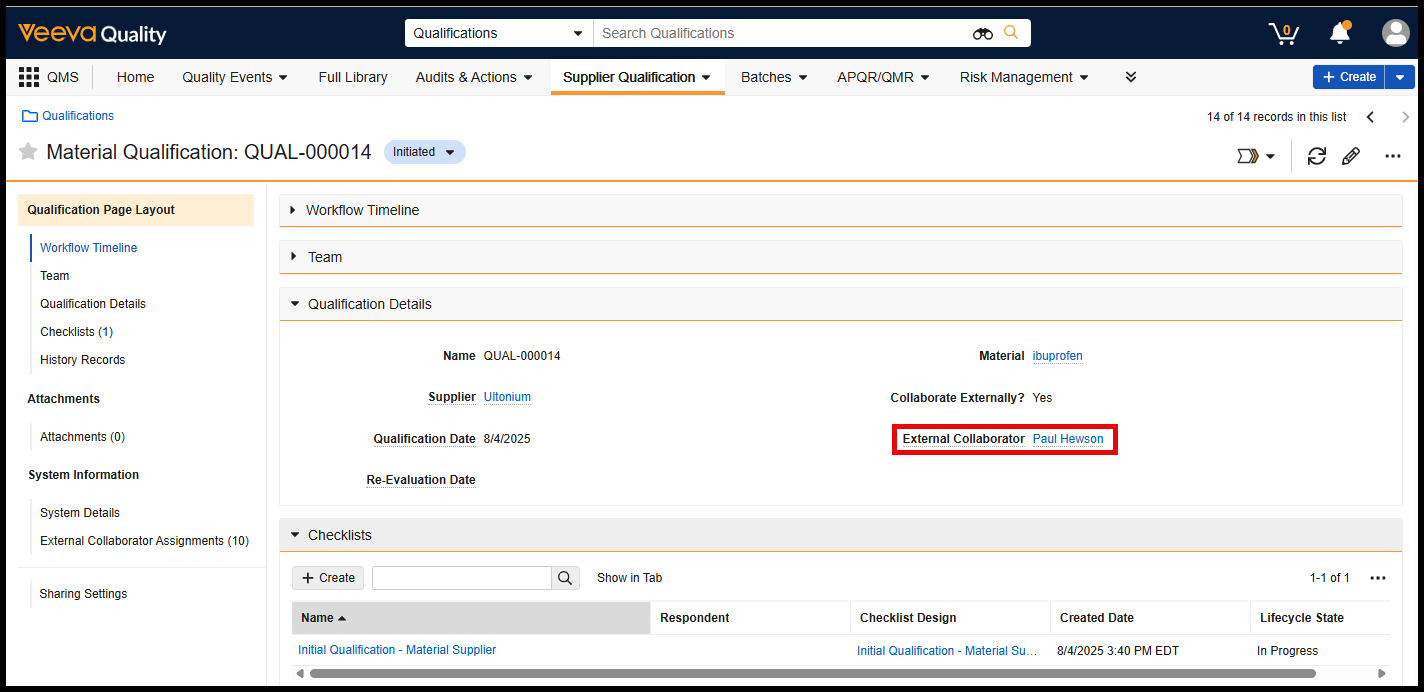Image resolution: width=1424 pixels, height=692 pixels.
Task: Open the user profile avatar
Action: [1395, 33]
